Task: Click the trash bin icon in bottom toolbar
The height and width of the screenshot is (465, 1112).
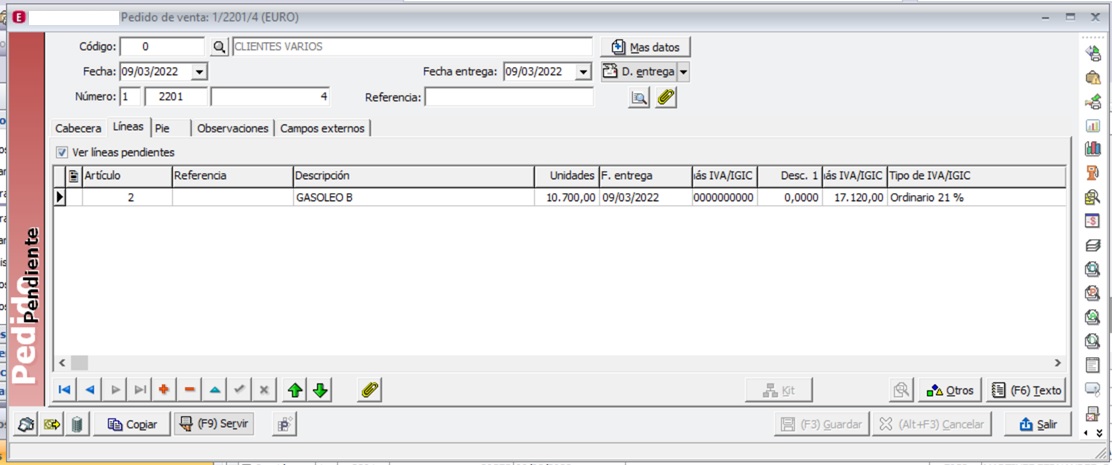Action: point(77,424)
